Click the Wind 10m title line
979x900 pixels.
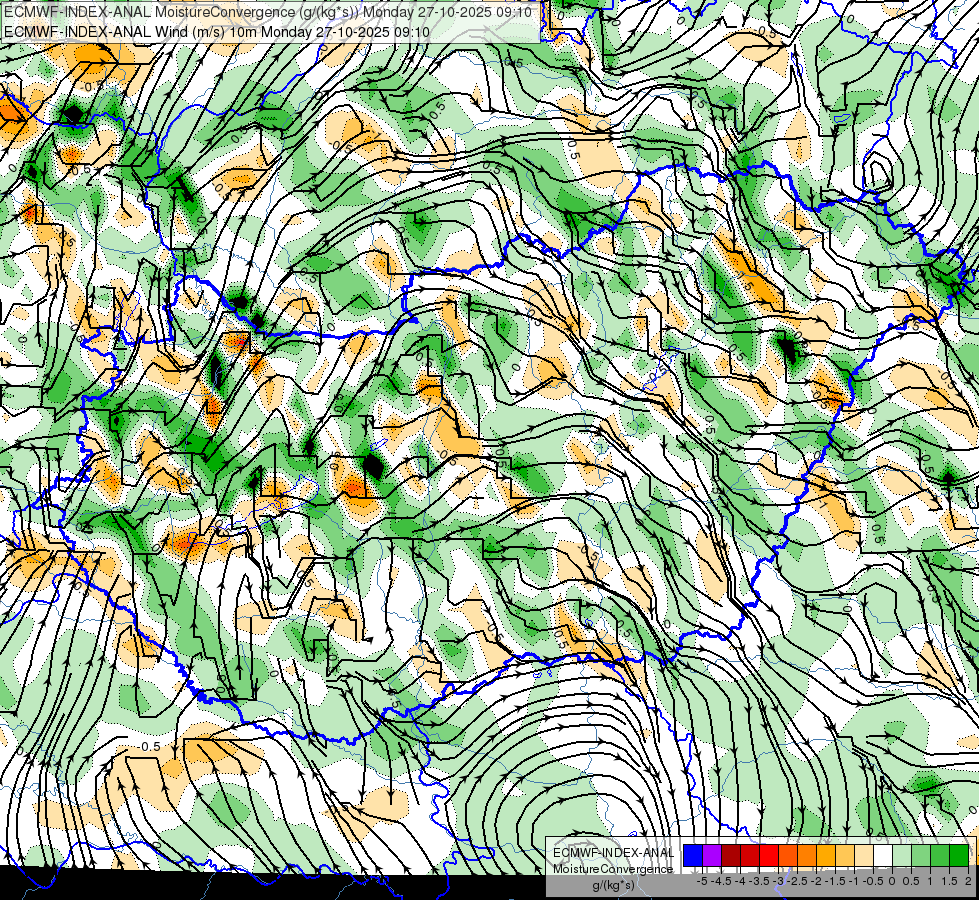217,31
